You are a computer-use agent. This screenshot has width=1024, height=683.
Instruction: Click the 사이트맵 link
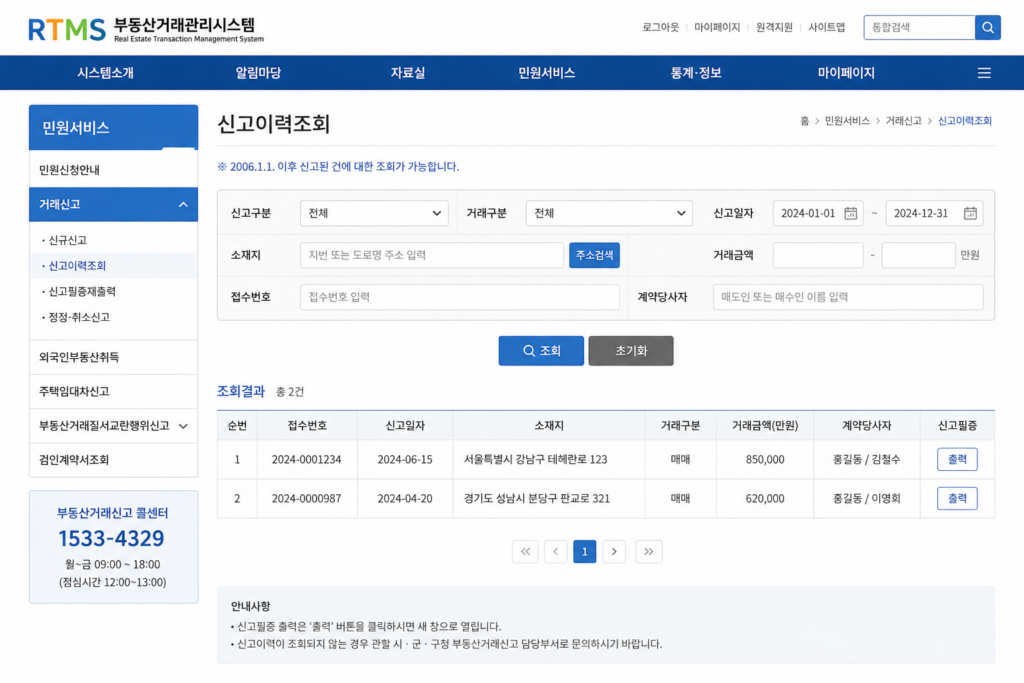[x=827, y=27]
